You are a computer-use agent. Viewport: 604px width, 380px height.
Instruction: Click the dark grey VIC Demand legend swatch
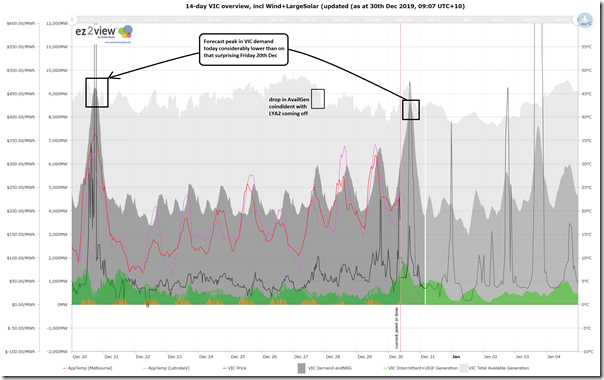(x=301, y=368)
